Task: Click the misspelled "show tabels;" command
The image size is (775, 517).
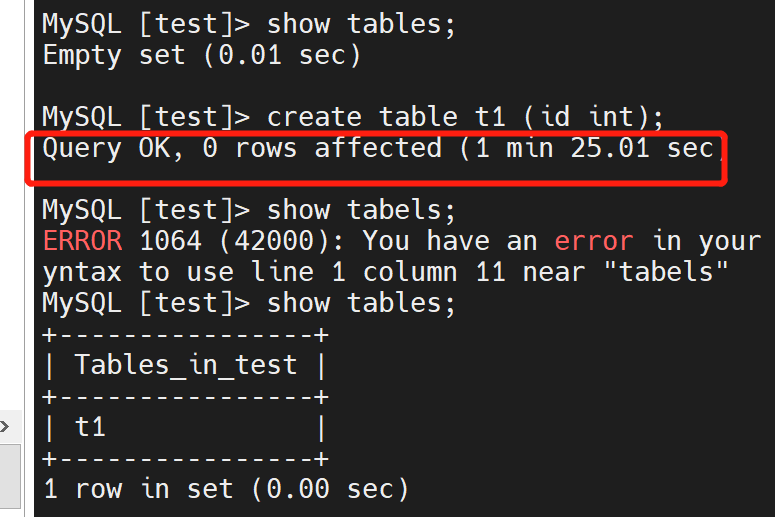Action: click(361, 210)
